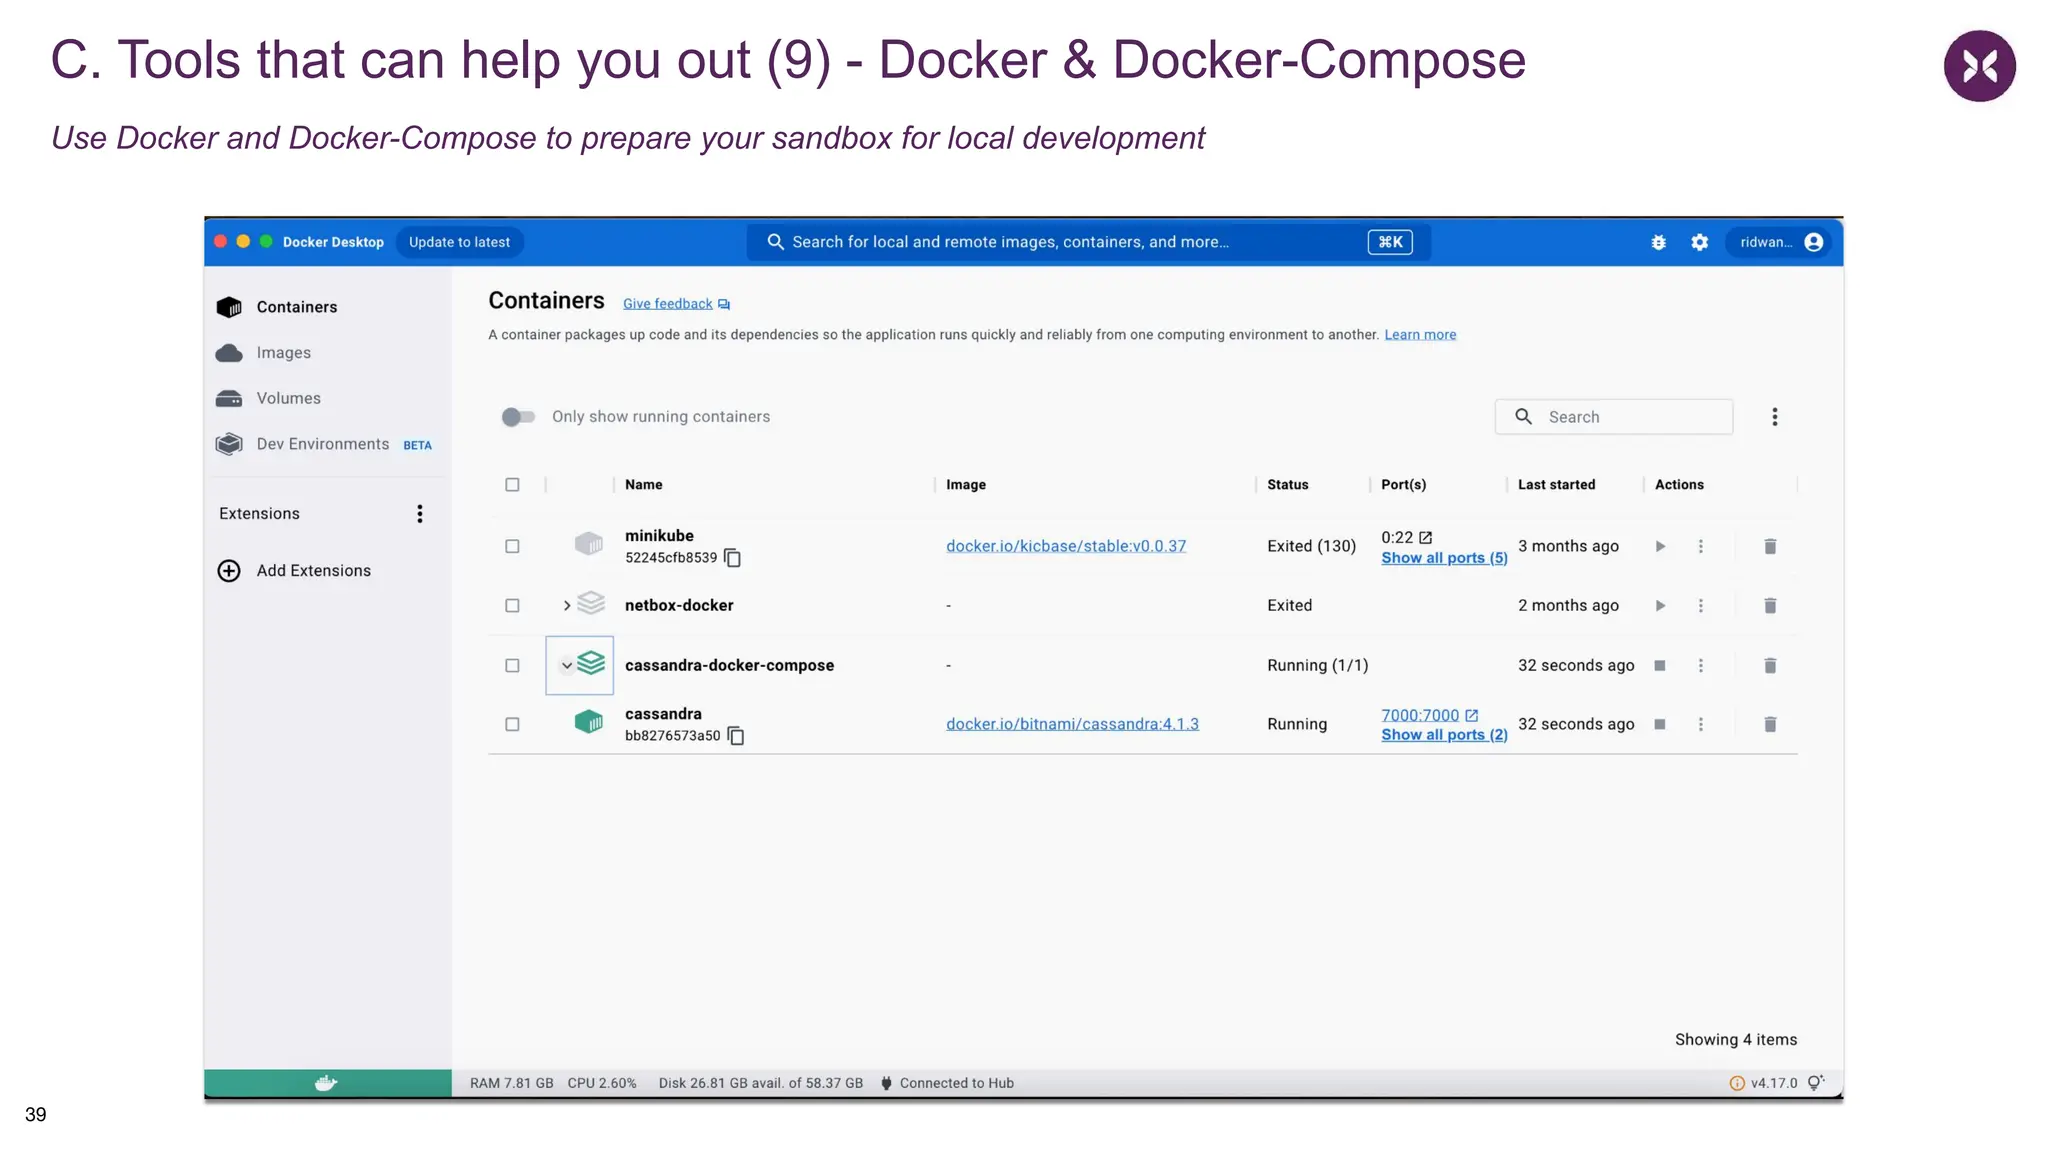Click the Connected to Hub status
Image resolution: width=2048 pixels, height=1152 pixels.
[x=947, y=1083]
